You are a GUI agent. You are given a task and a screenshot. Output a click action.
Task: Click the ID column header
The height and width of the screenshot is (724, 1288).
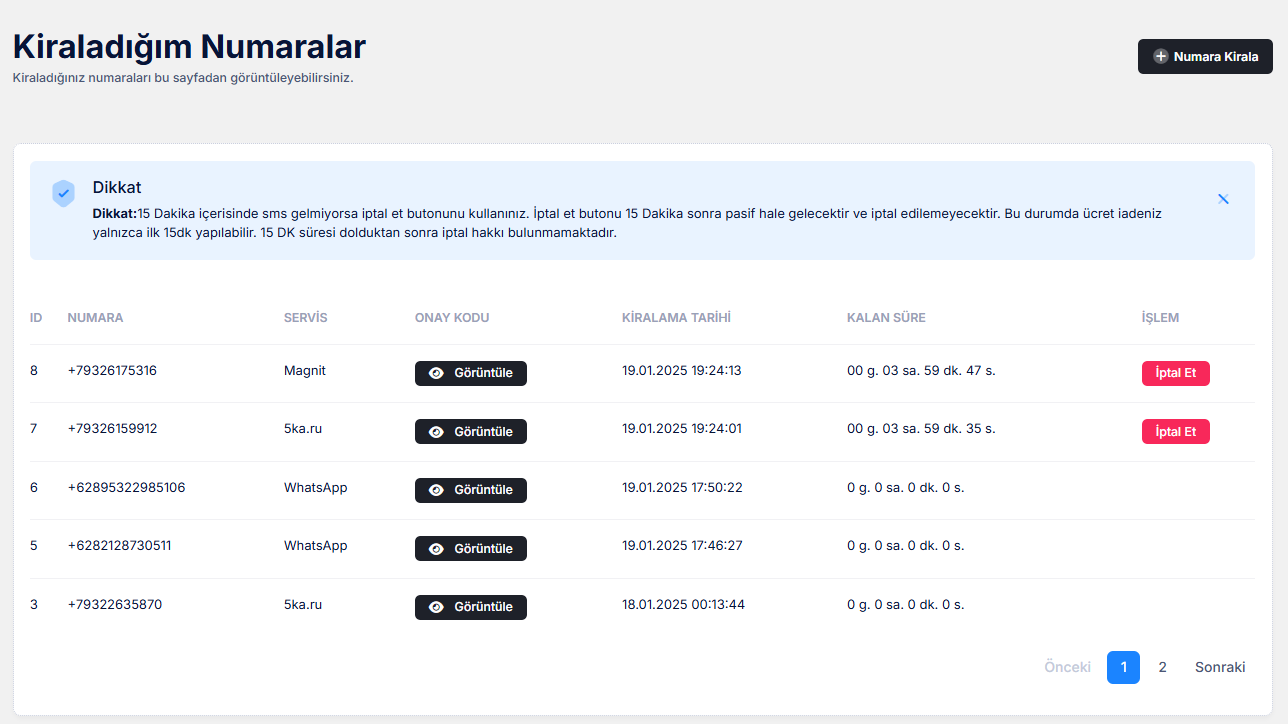point(36,317)
